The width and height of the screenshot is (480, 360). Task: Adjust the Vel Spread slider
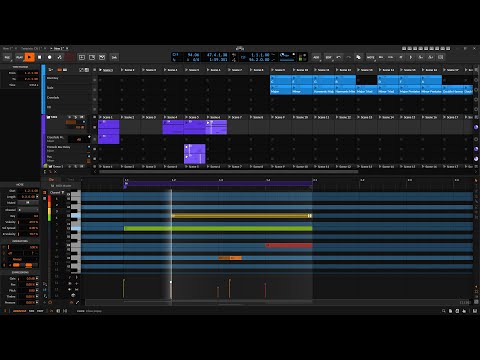(28, 228)
